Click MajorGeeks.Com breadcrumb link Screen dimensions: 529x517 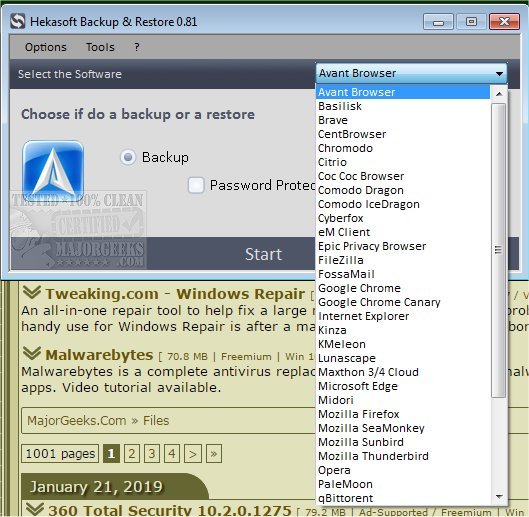click(77, 420)
